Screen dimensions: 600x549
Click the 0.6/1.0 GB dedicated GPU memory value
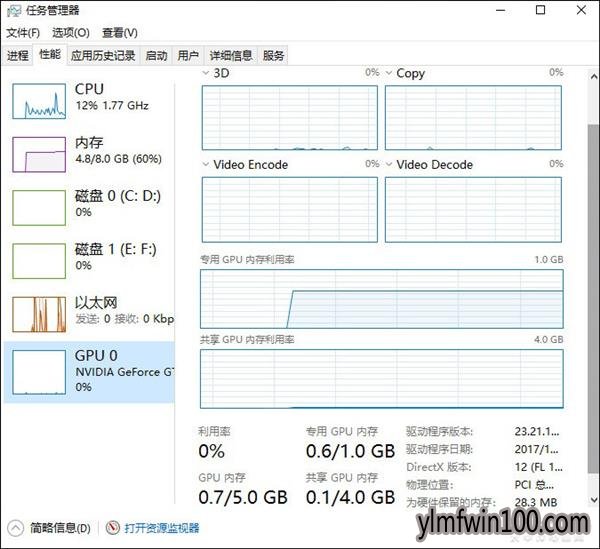(x=350, y=451)
